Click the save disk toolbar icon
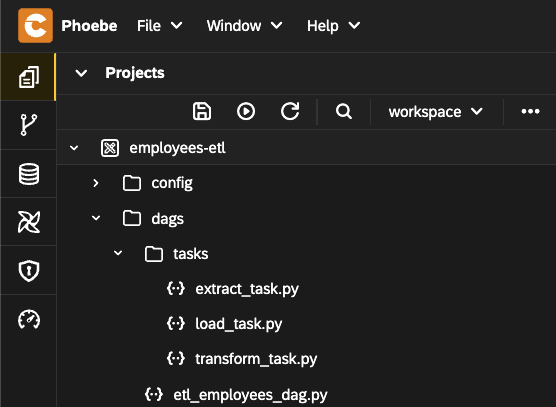 (202, 111)
